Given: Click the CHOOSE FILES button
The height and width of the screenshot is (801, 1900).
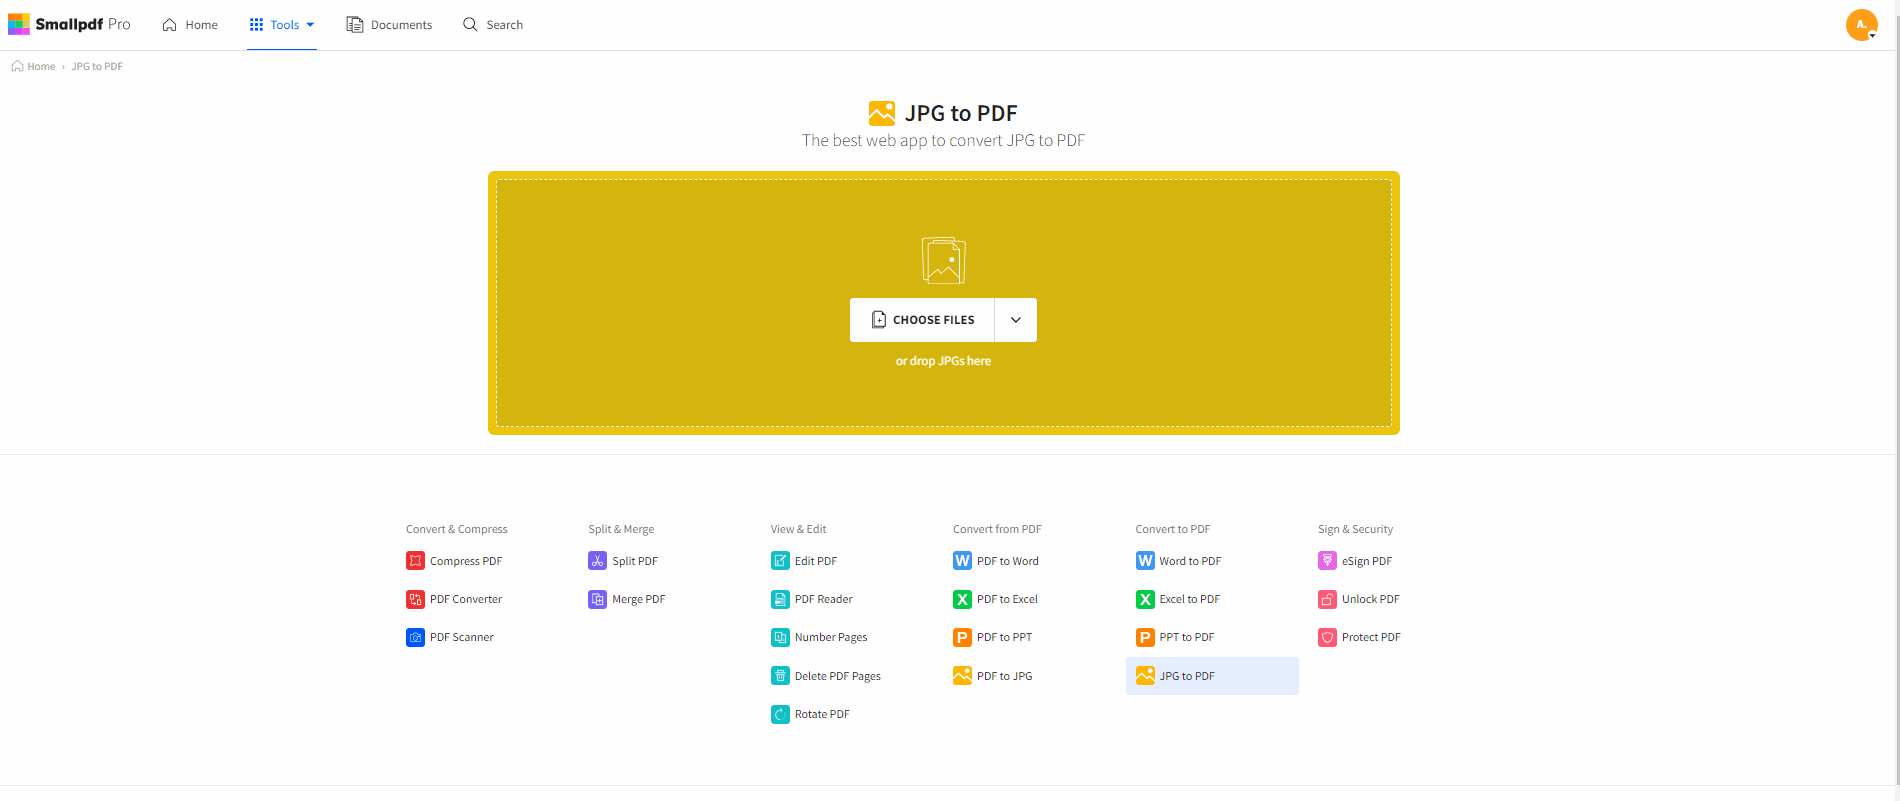Looking at the screenshot, I should coord(922,320).
